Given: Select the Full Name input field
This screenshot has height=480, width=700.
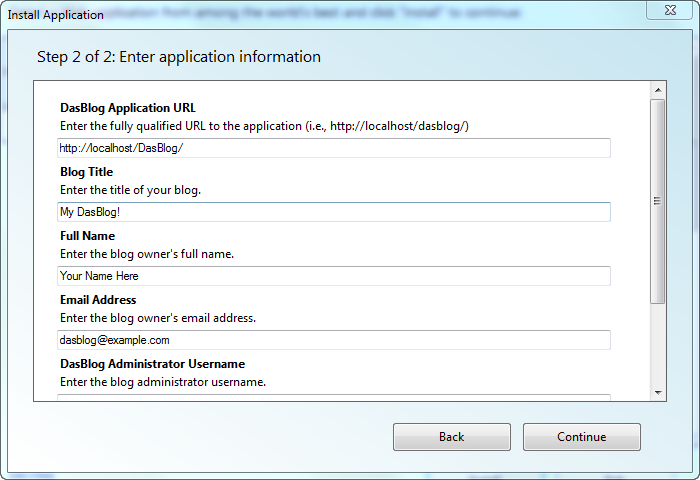Looking at the screenshot, I should pos(333,276).
